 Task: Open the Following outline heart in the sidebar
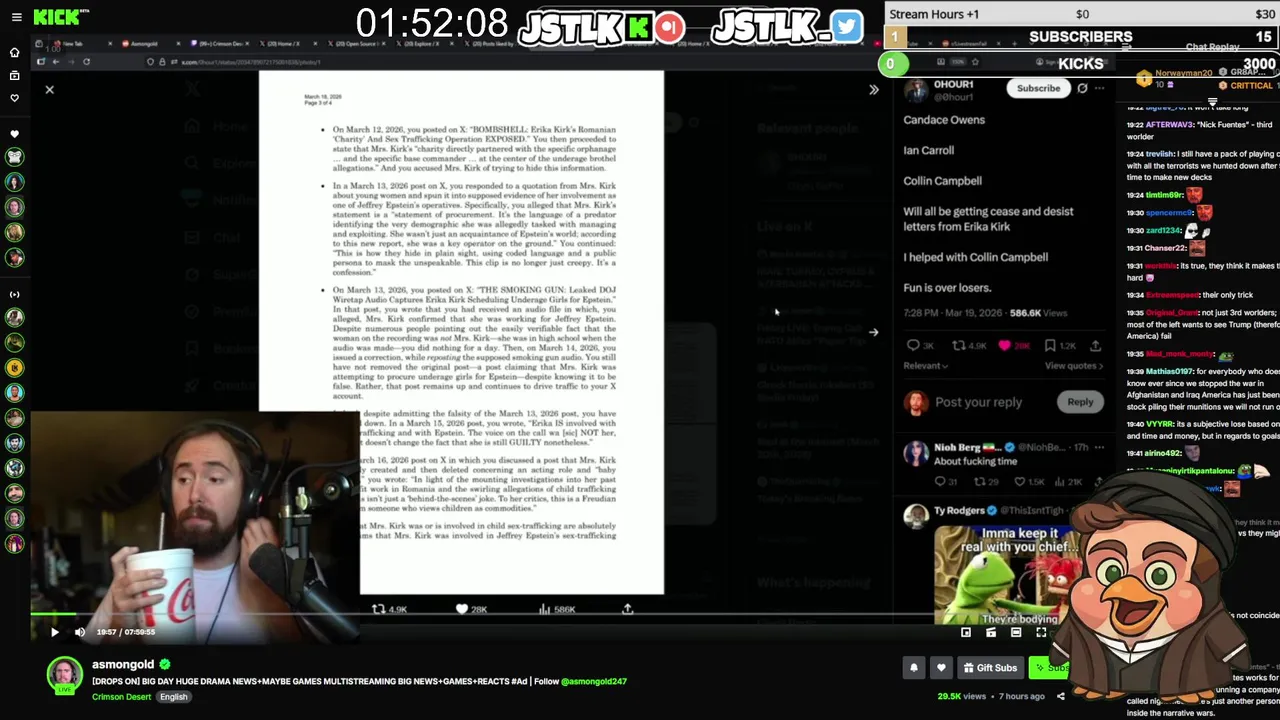pyautogui.click(x=14, y=97)
